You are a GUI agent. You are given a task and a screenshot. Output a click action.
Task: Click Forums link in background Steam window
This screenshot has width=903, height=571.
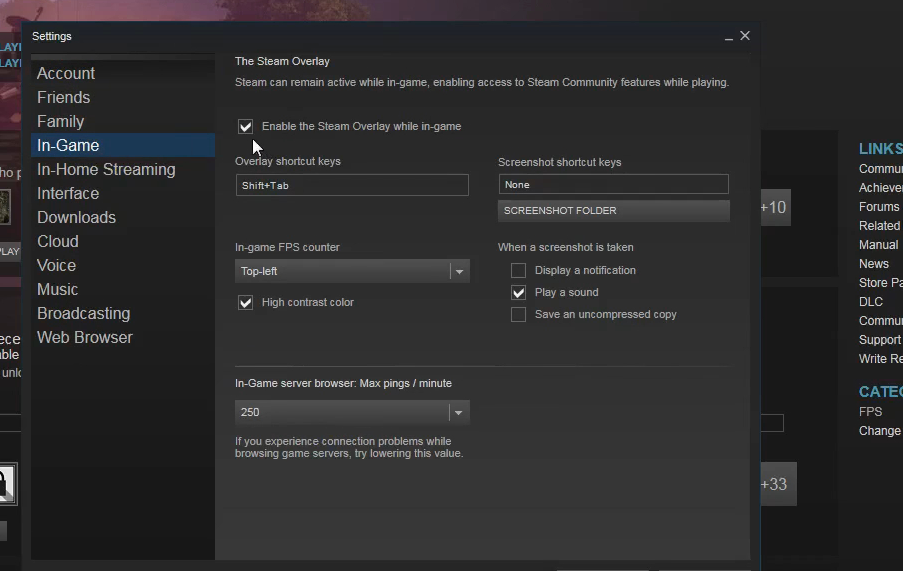[x=879, y=207]
